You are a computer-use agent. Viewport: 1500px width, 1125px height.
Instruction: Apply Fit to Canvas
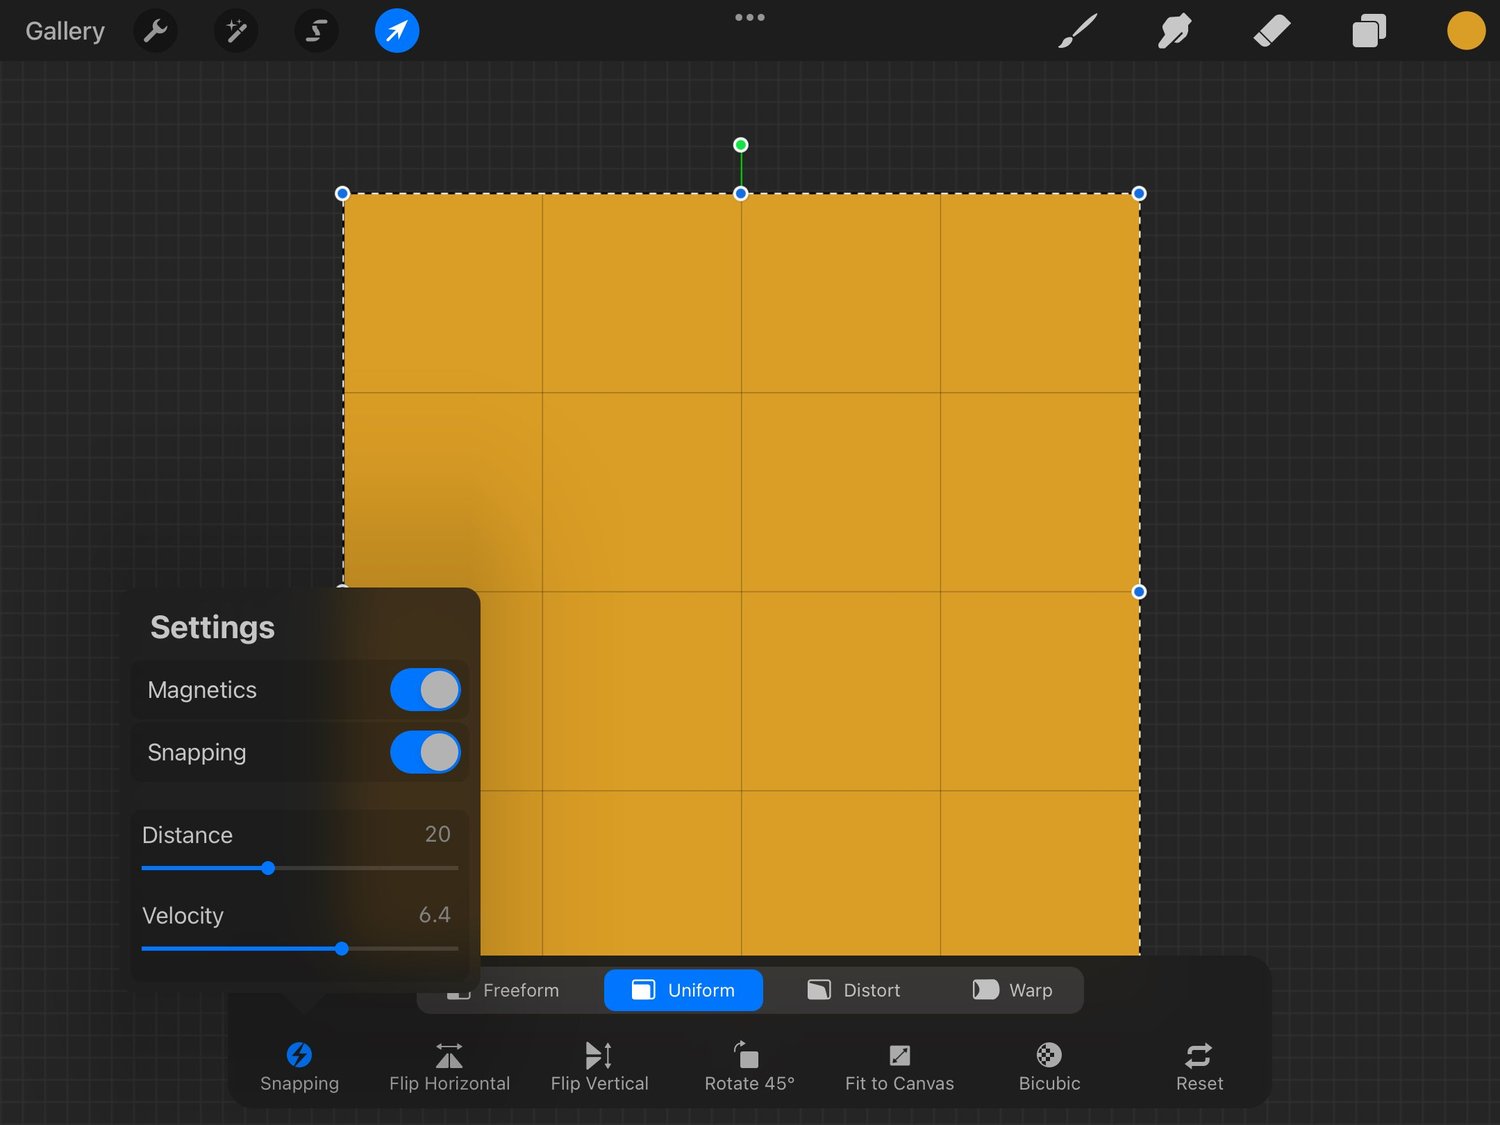click(899, 1065)
